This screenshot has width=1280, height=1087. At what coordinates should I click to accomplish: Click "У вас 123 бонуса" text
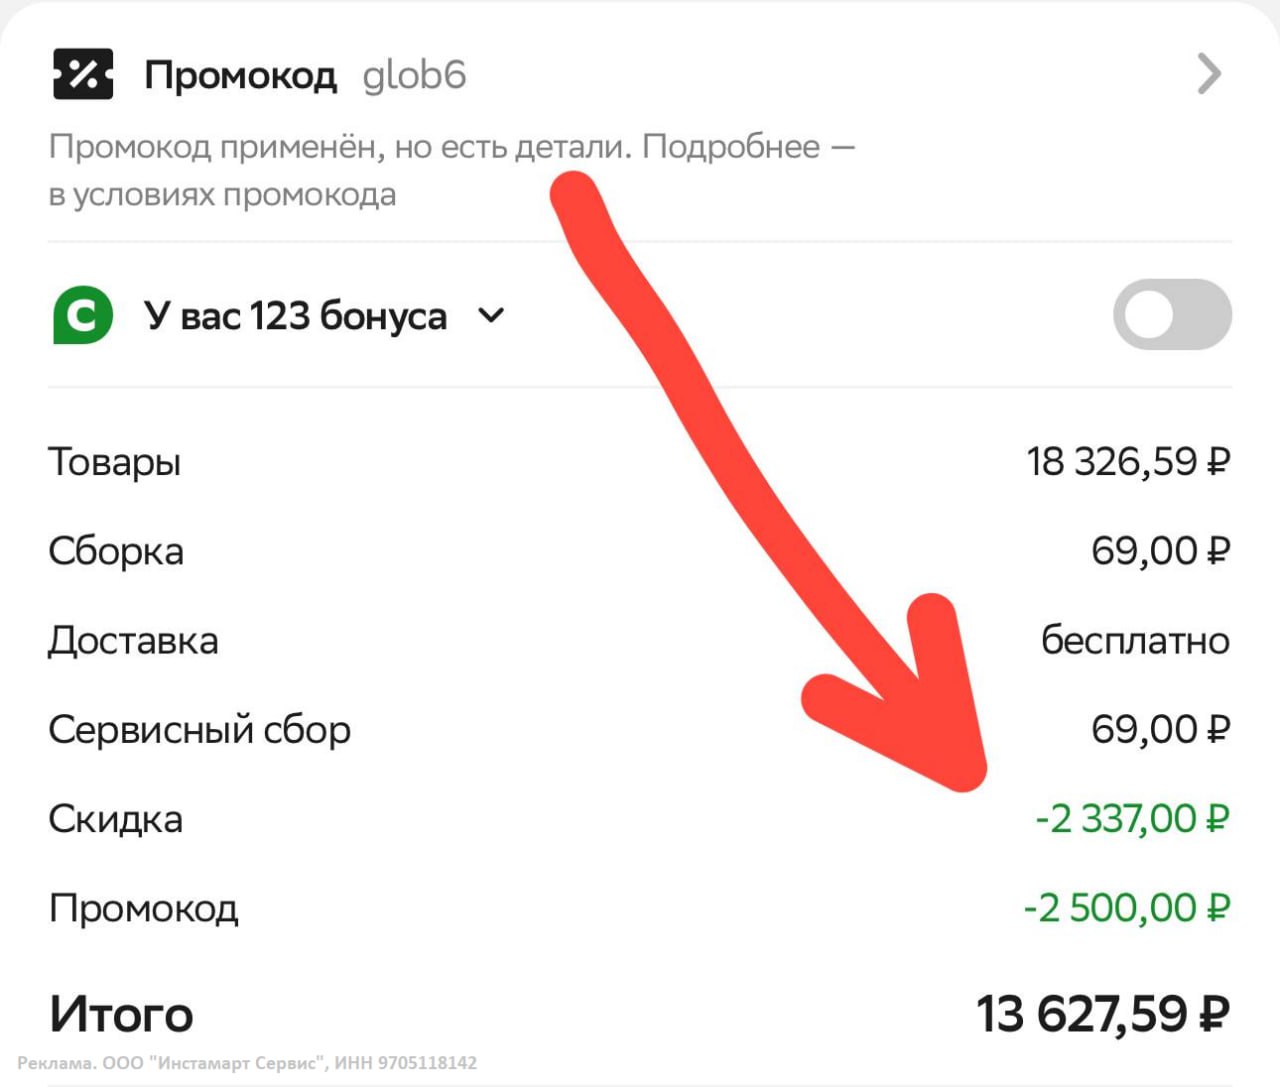click(x=295, y=316)
